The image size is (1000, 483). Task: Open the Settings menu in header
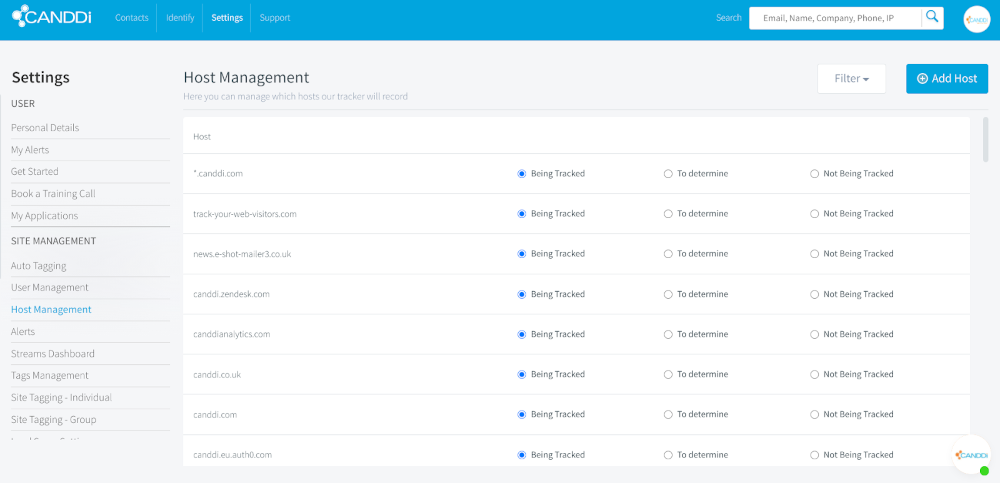(227, 18)
